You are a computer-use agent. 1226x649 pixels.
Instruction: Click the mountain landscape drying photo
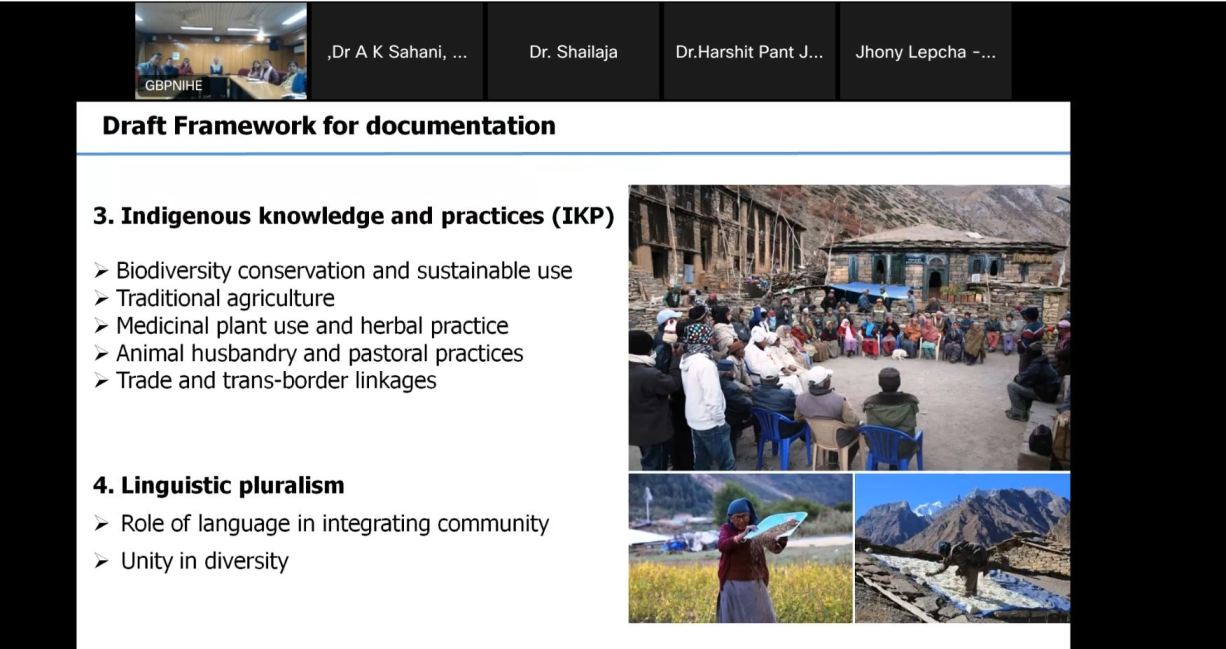coord(962,548)
